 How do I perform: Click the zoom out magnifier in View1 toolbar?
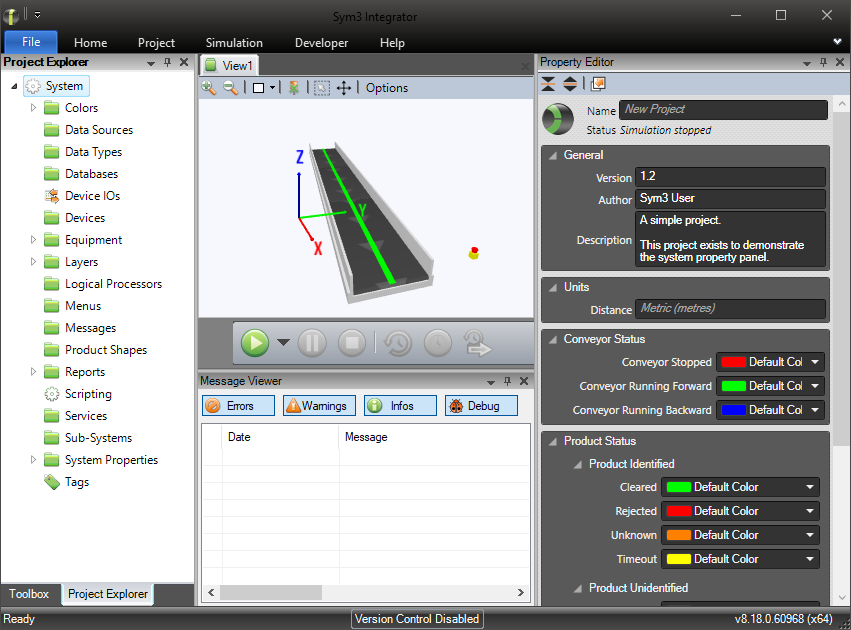coord(231,87)
